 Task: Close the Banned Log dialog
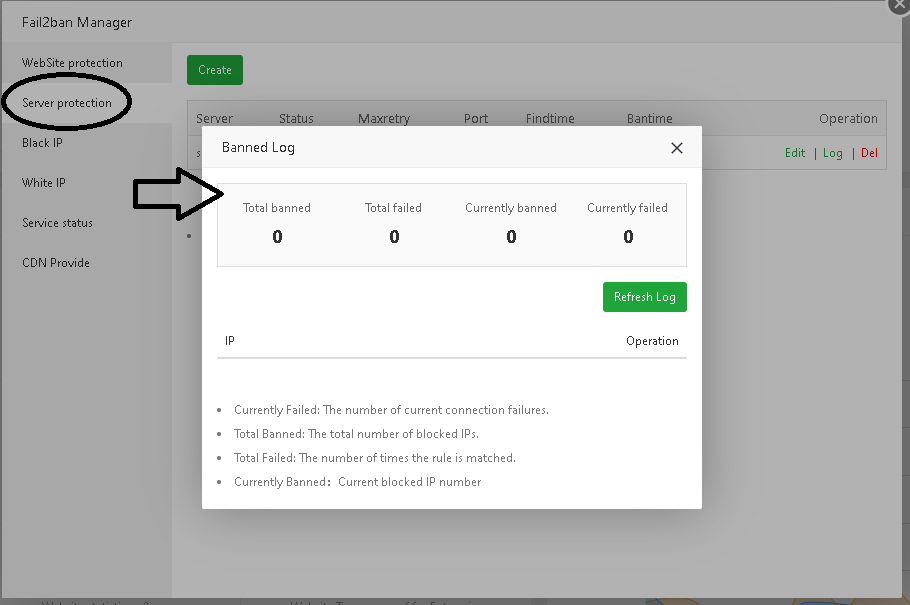point(677,148)
